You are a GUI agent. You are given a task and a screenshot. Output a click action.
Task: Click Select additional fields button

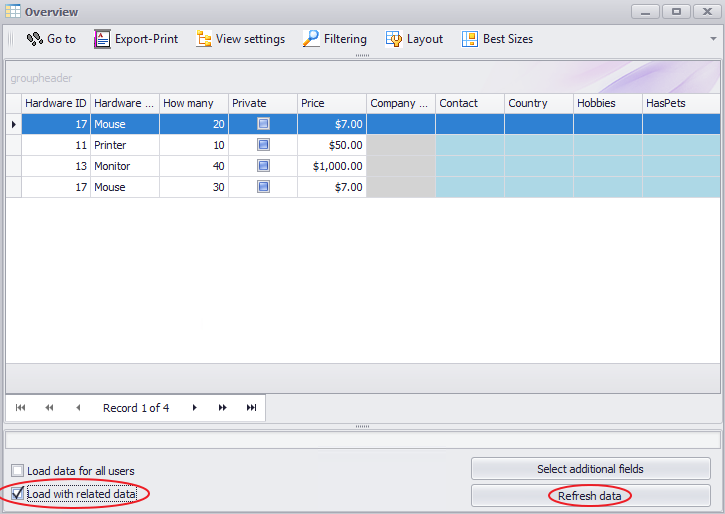pyautogui.click(x=590, y=469)
